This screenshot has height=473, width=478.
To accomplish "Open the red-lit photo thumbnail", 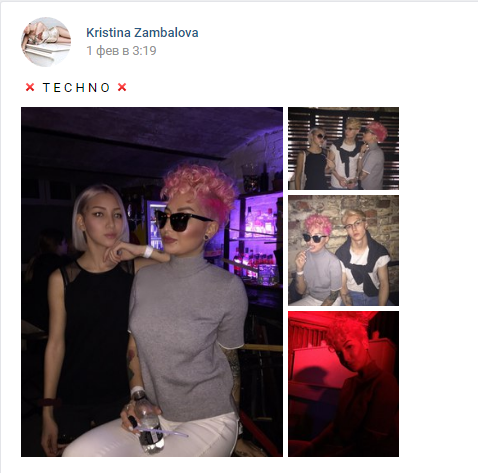I will 343,384.
